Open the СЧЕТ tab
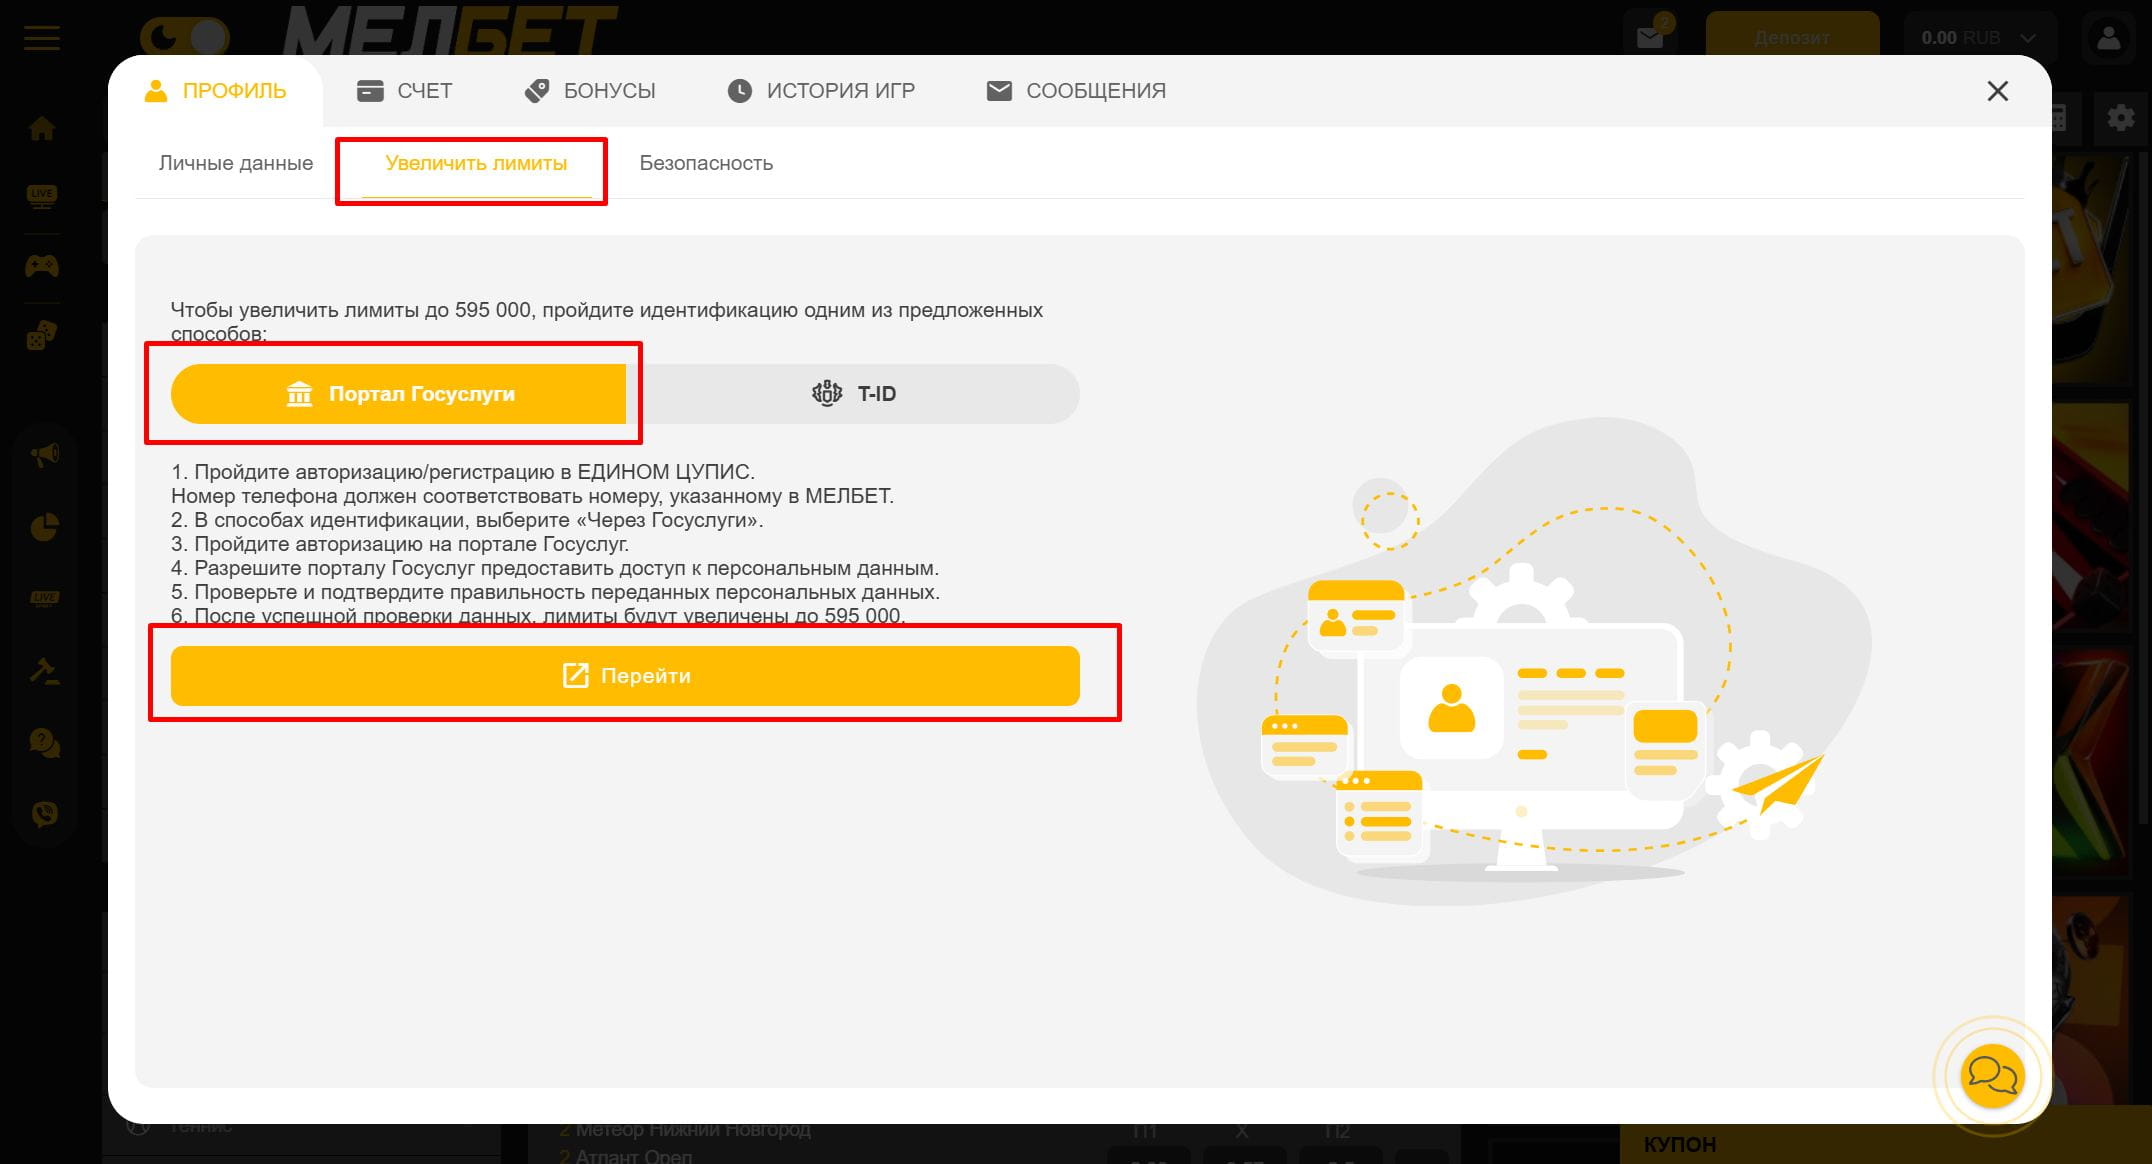2152x1164 pixels. tap(405, 91)
